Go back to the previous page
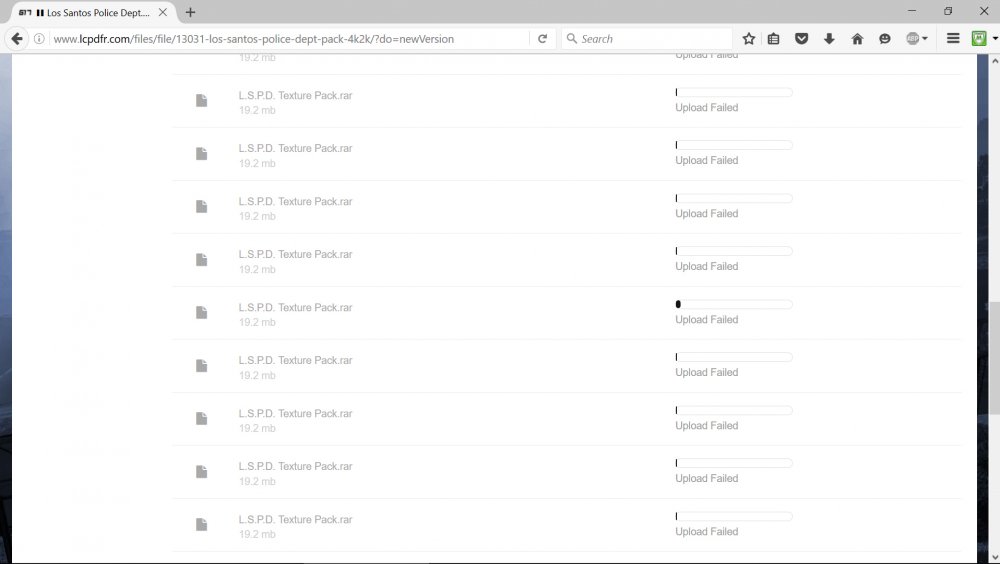 coord(17,39)
